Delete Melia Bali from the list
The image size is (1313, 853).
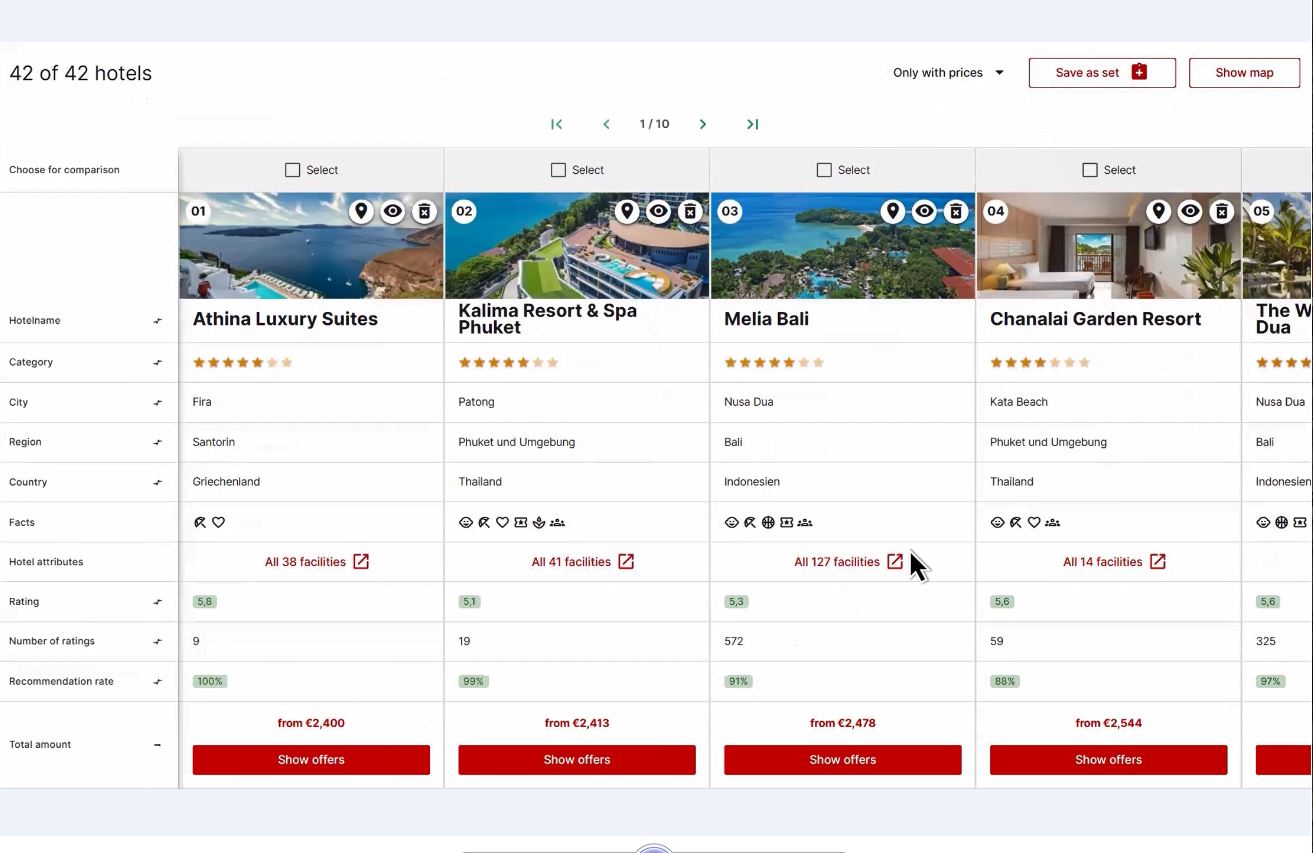[x=957, y=211]
